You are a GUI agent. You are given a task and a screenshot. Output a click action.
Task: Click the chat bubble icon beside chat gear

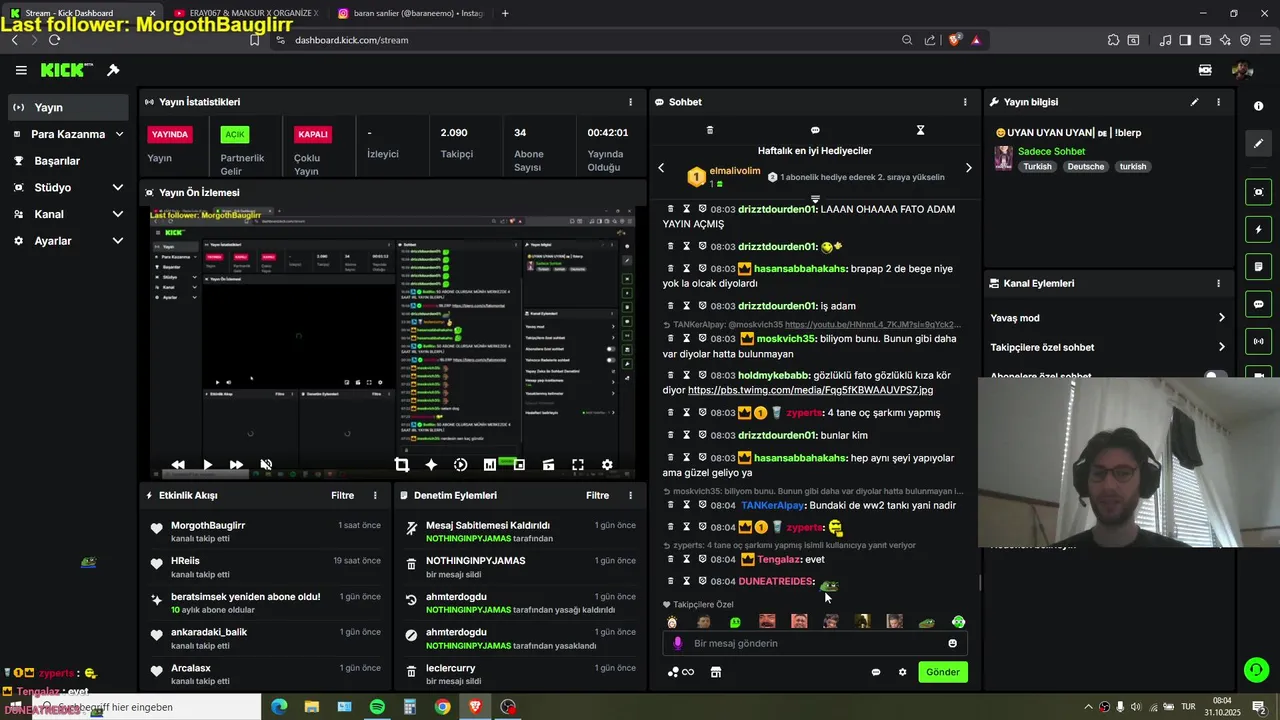click(876, 672)
